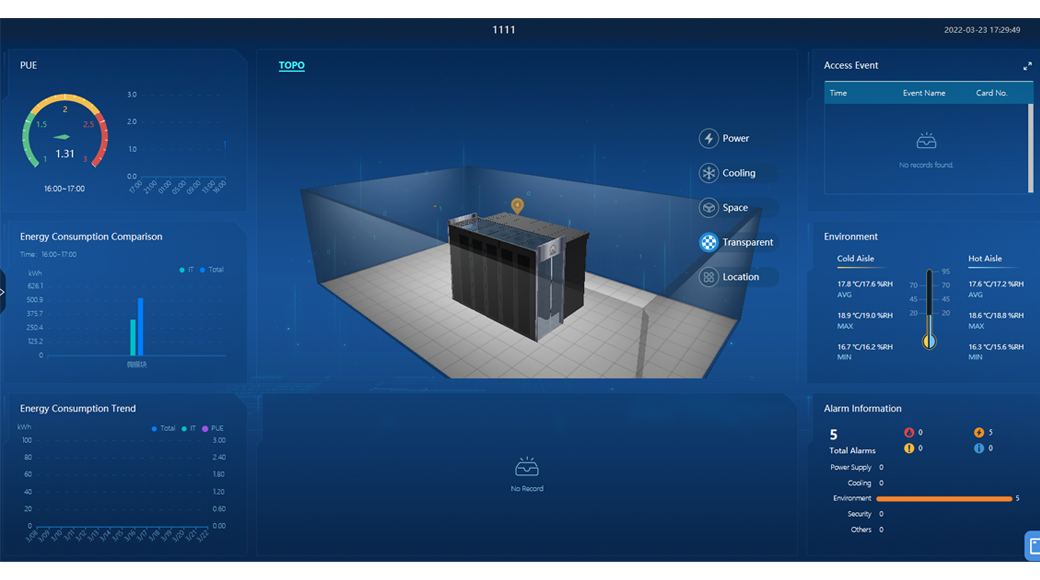The width and height of the screenshot is (1040, 580).
Task: Click the Event Name column header
Action: (x=924, y=93)
